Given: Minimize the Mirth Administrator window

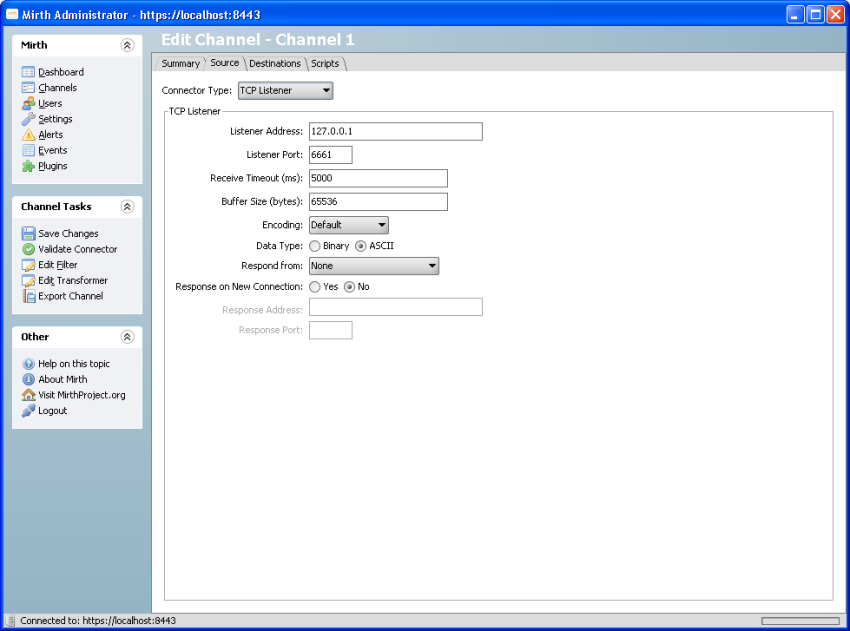Looking at the screenshot, I should (795, 15).
